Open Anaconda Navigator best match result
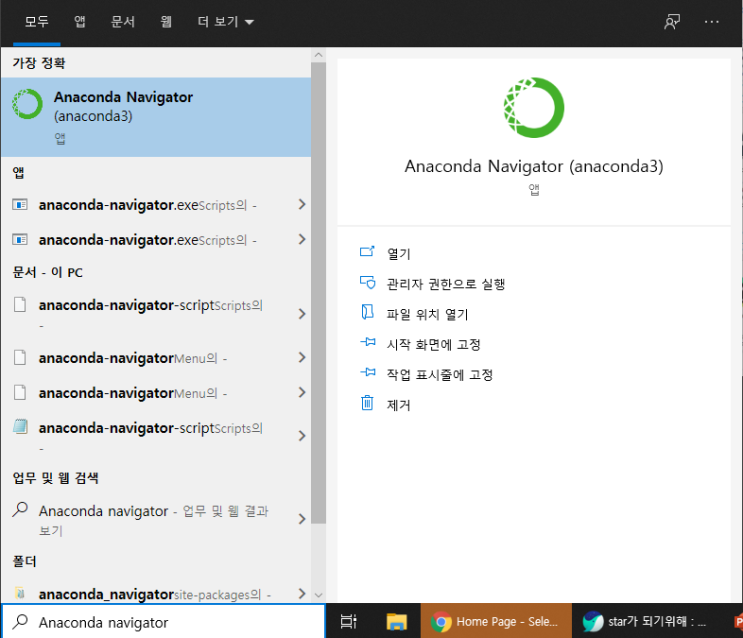 (x=156, y=117)
